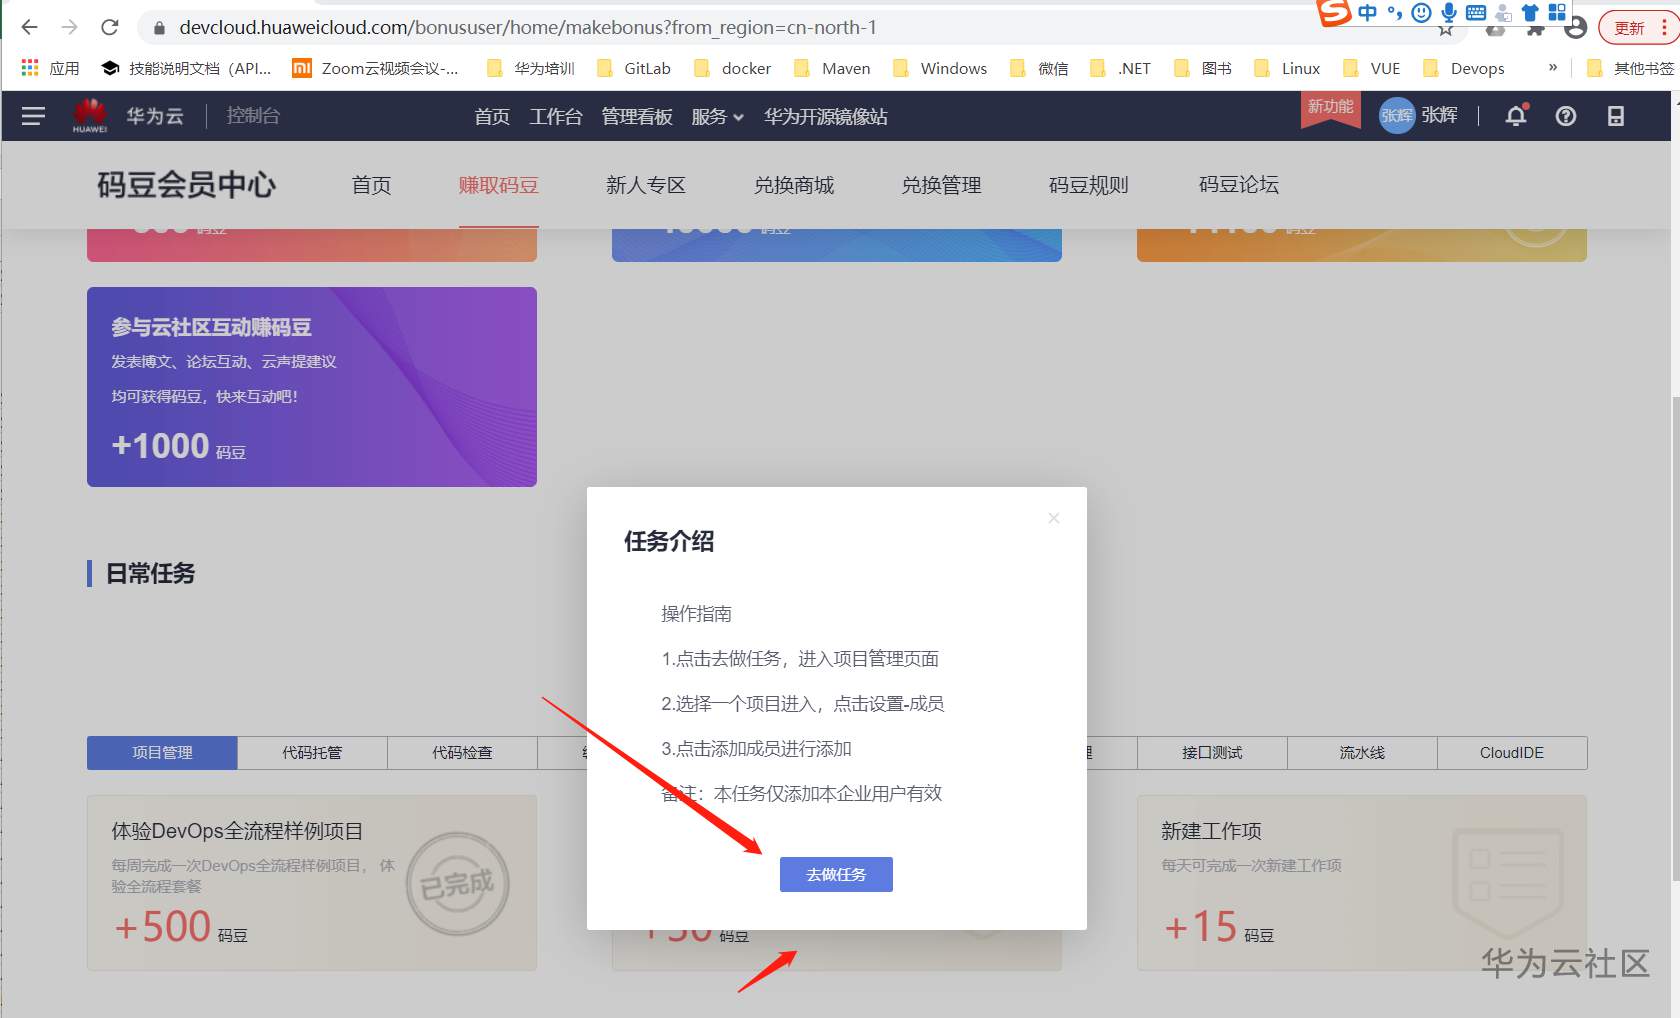This screenshot has width=1680, height=1018.
Task: Switch to the 流水线 task tab
Action: click(x=1362, y=753)
